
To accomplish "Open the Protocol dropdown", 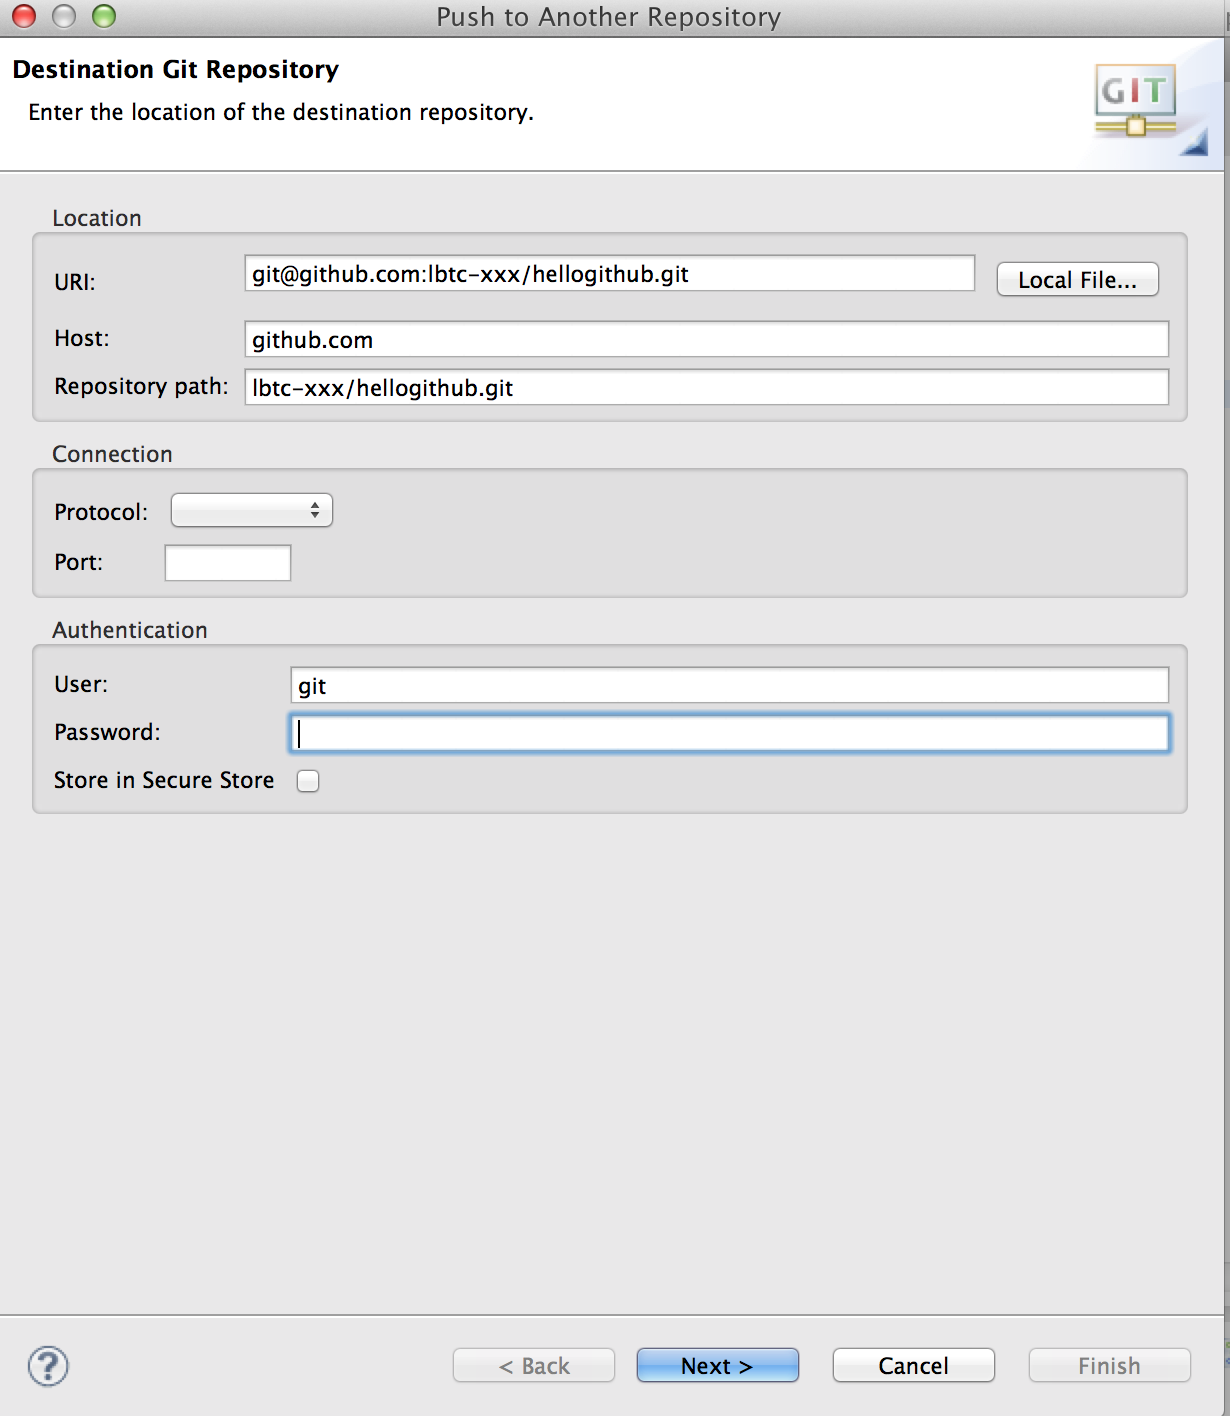I will (x=252, y=511).
